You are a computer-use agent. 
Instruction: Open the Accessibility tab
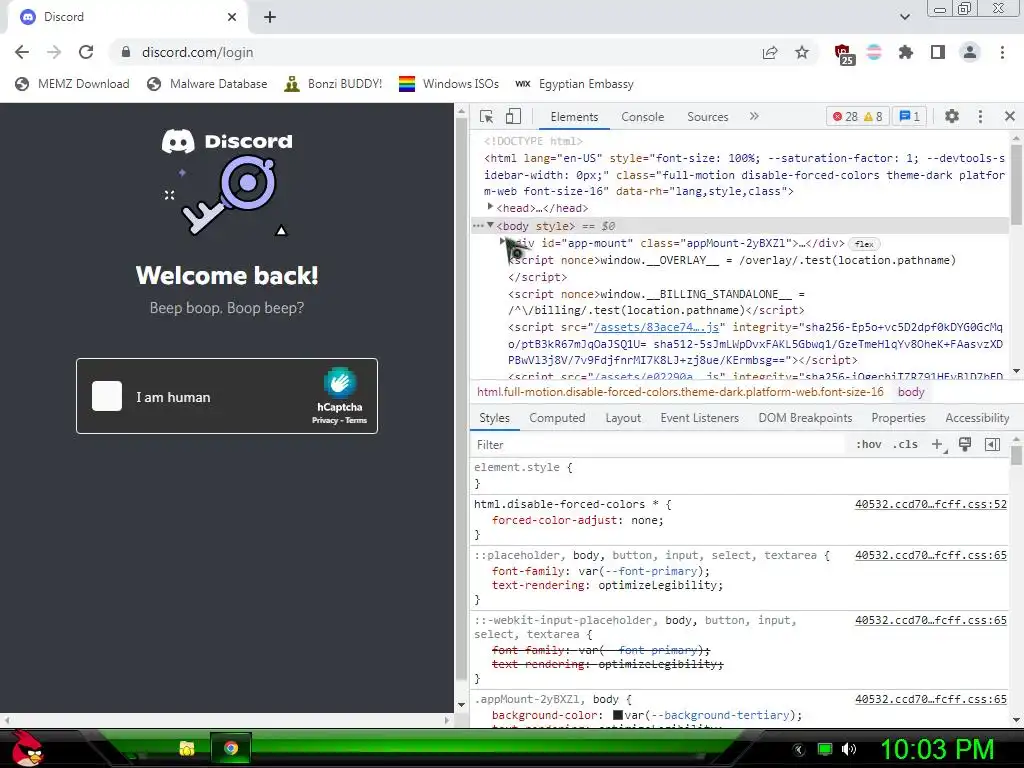point(977,418)
